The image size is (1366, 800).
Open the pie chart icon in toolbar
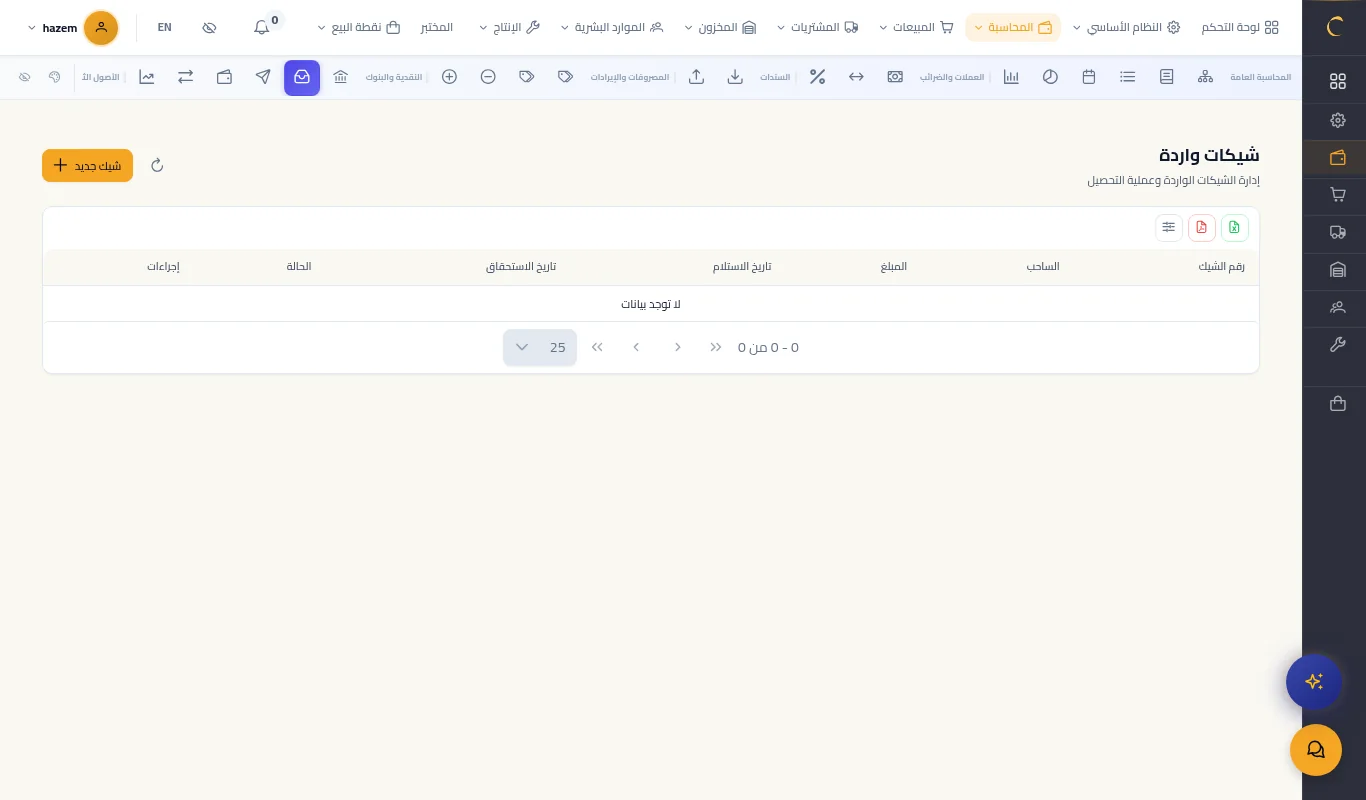pos(1050,77)
